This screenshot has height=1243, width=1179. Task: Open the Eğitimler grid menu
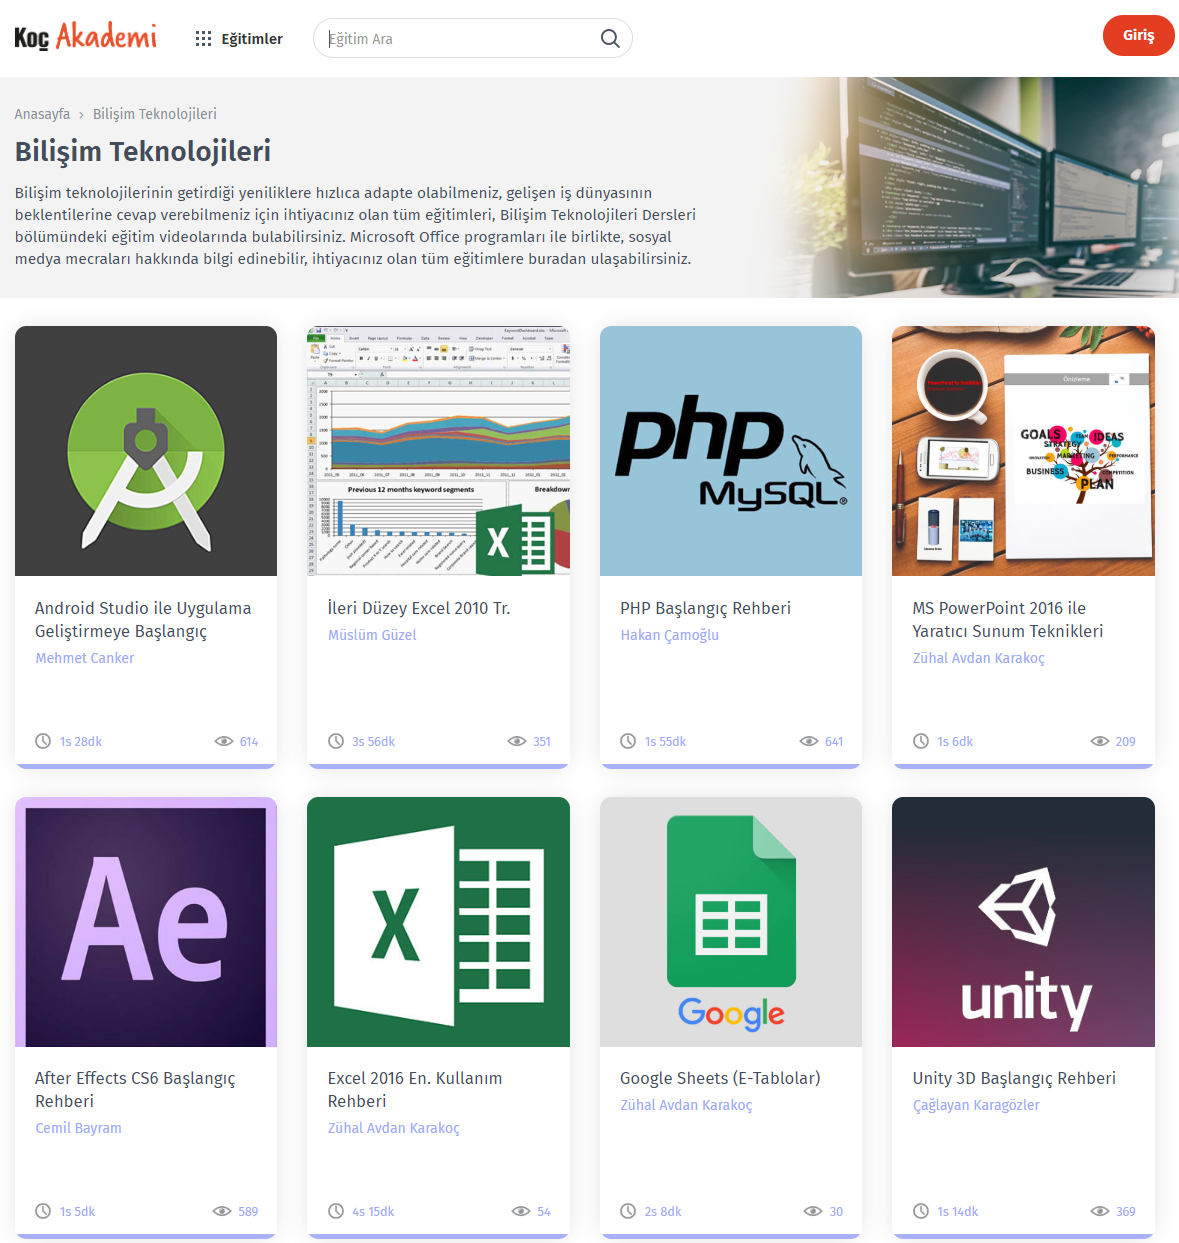pyautogui.click(x=239, y=38)
